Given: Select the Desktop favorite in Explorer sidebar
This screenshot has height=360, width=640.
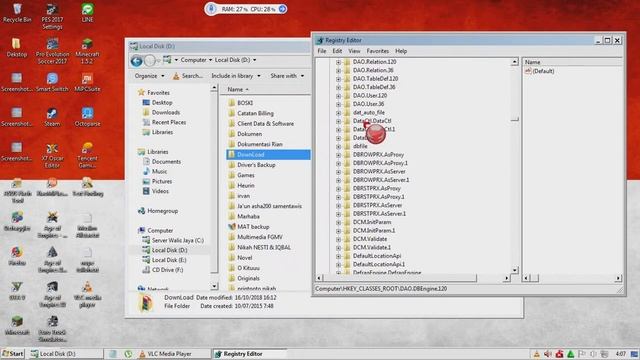Looking at the screenshot, I should [x=157, y=102].
